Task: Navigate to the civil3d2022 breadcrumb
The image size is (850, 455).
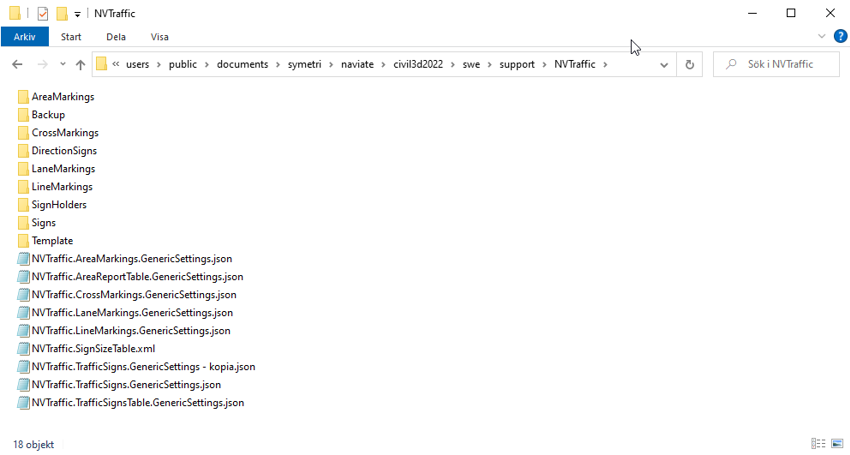Action: [x=418, y=65]
